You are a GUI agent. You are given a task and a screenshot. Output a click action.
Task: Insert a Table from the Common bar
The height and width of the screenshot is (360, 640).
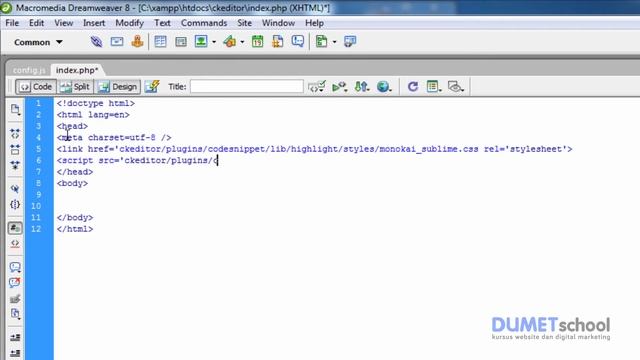click(x=160, y=42)
